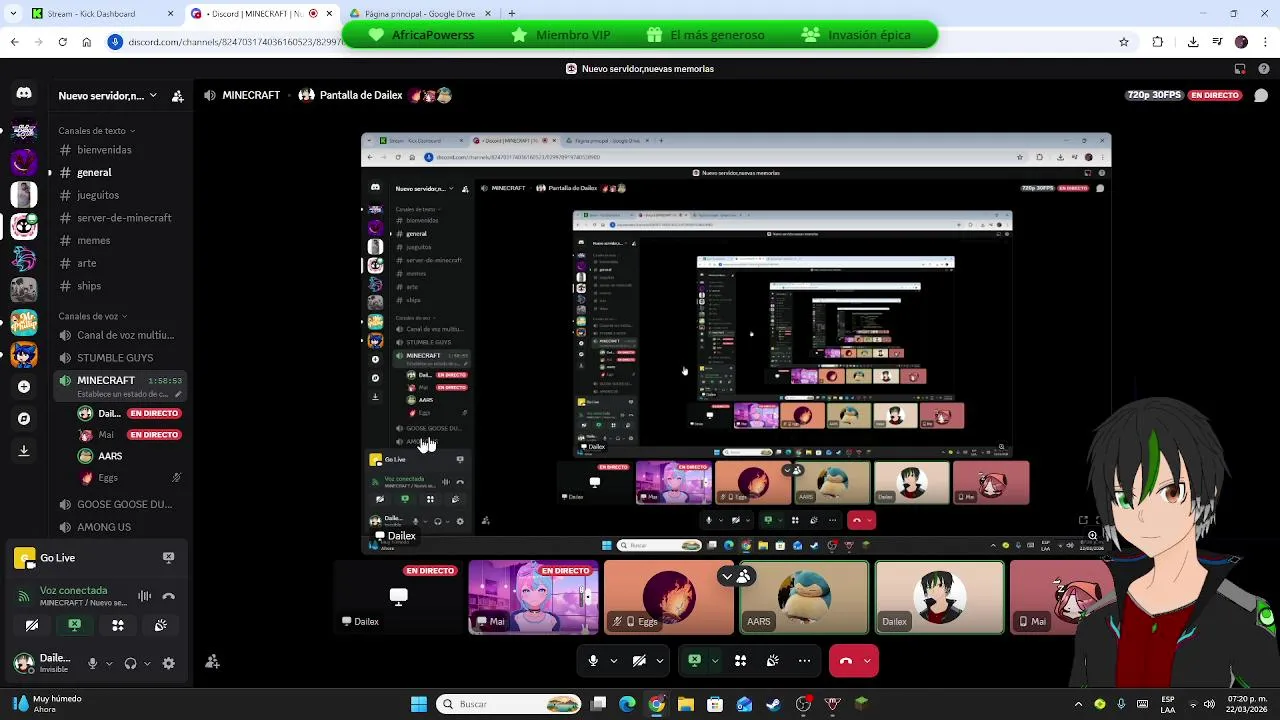This screenshot has width=1280, height=720.
Task: Toggle screen share in bottom call bar
Action: pyautogui.click(x=695, y=661)
